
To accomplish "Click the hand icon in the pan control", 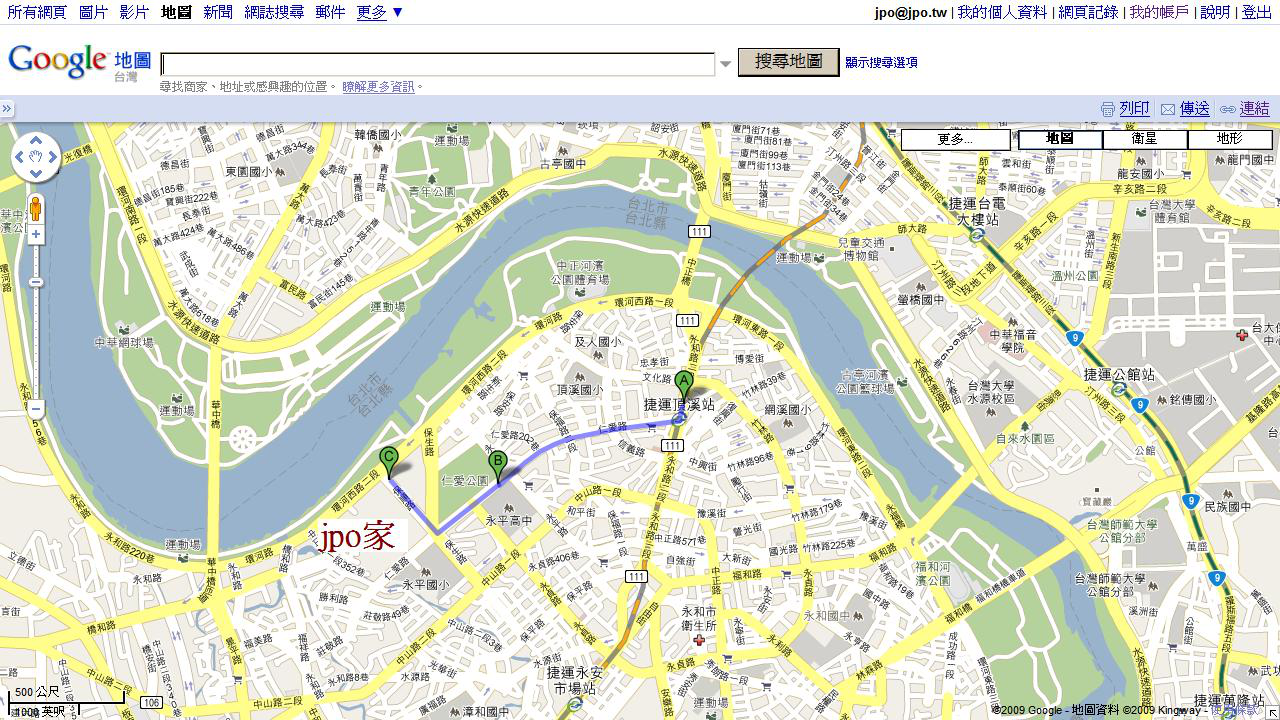I will (36, 157).
